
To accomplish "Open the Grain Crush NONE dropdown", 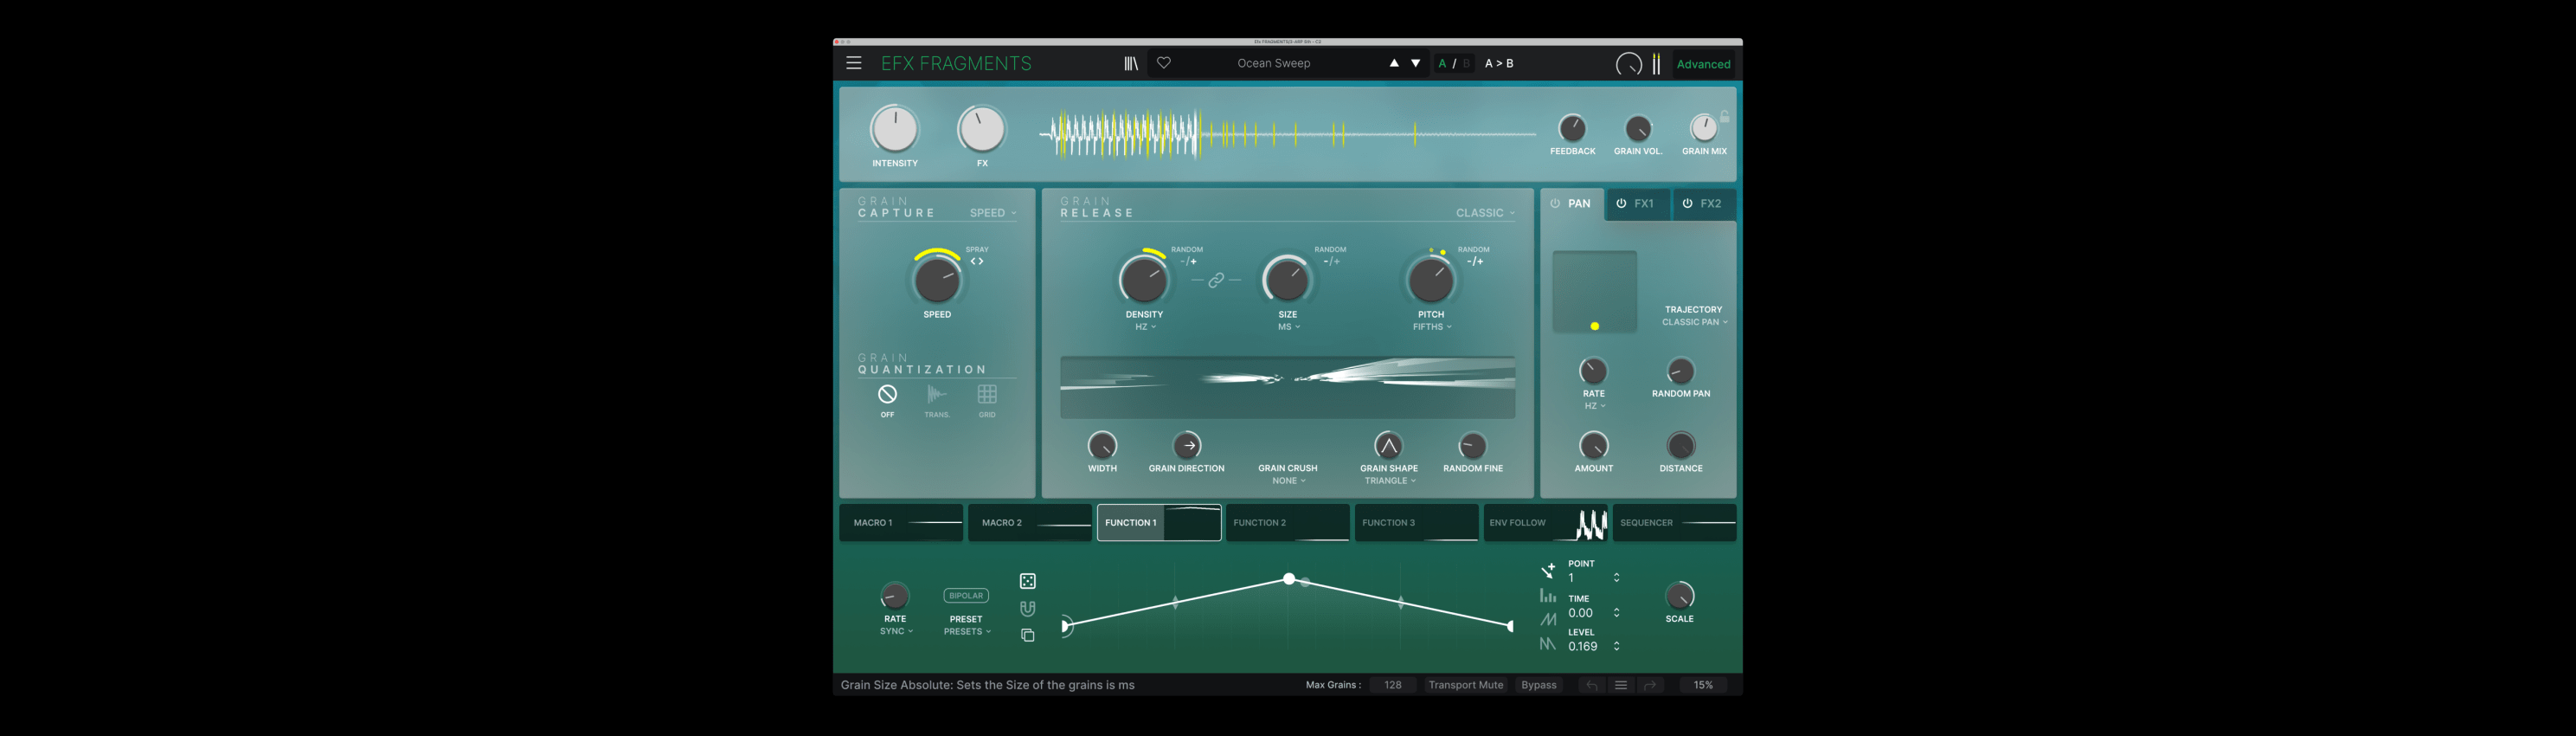I will point(1288,481).
